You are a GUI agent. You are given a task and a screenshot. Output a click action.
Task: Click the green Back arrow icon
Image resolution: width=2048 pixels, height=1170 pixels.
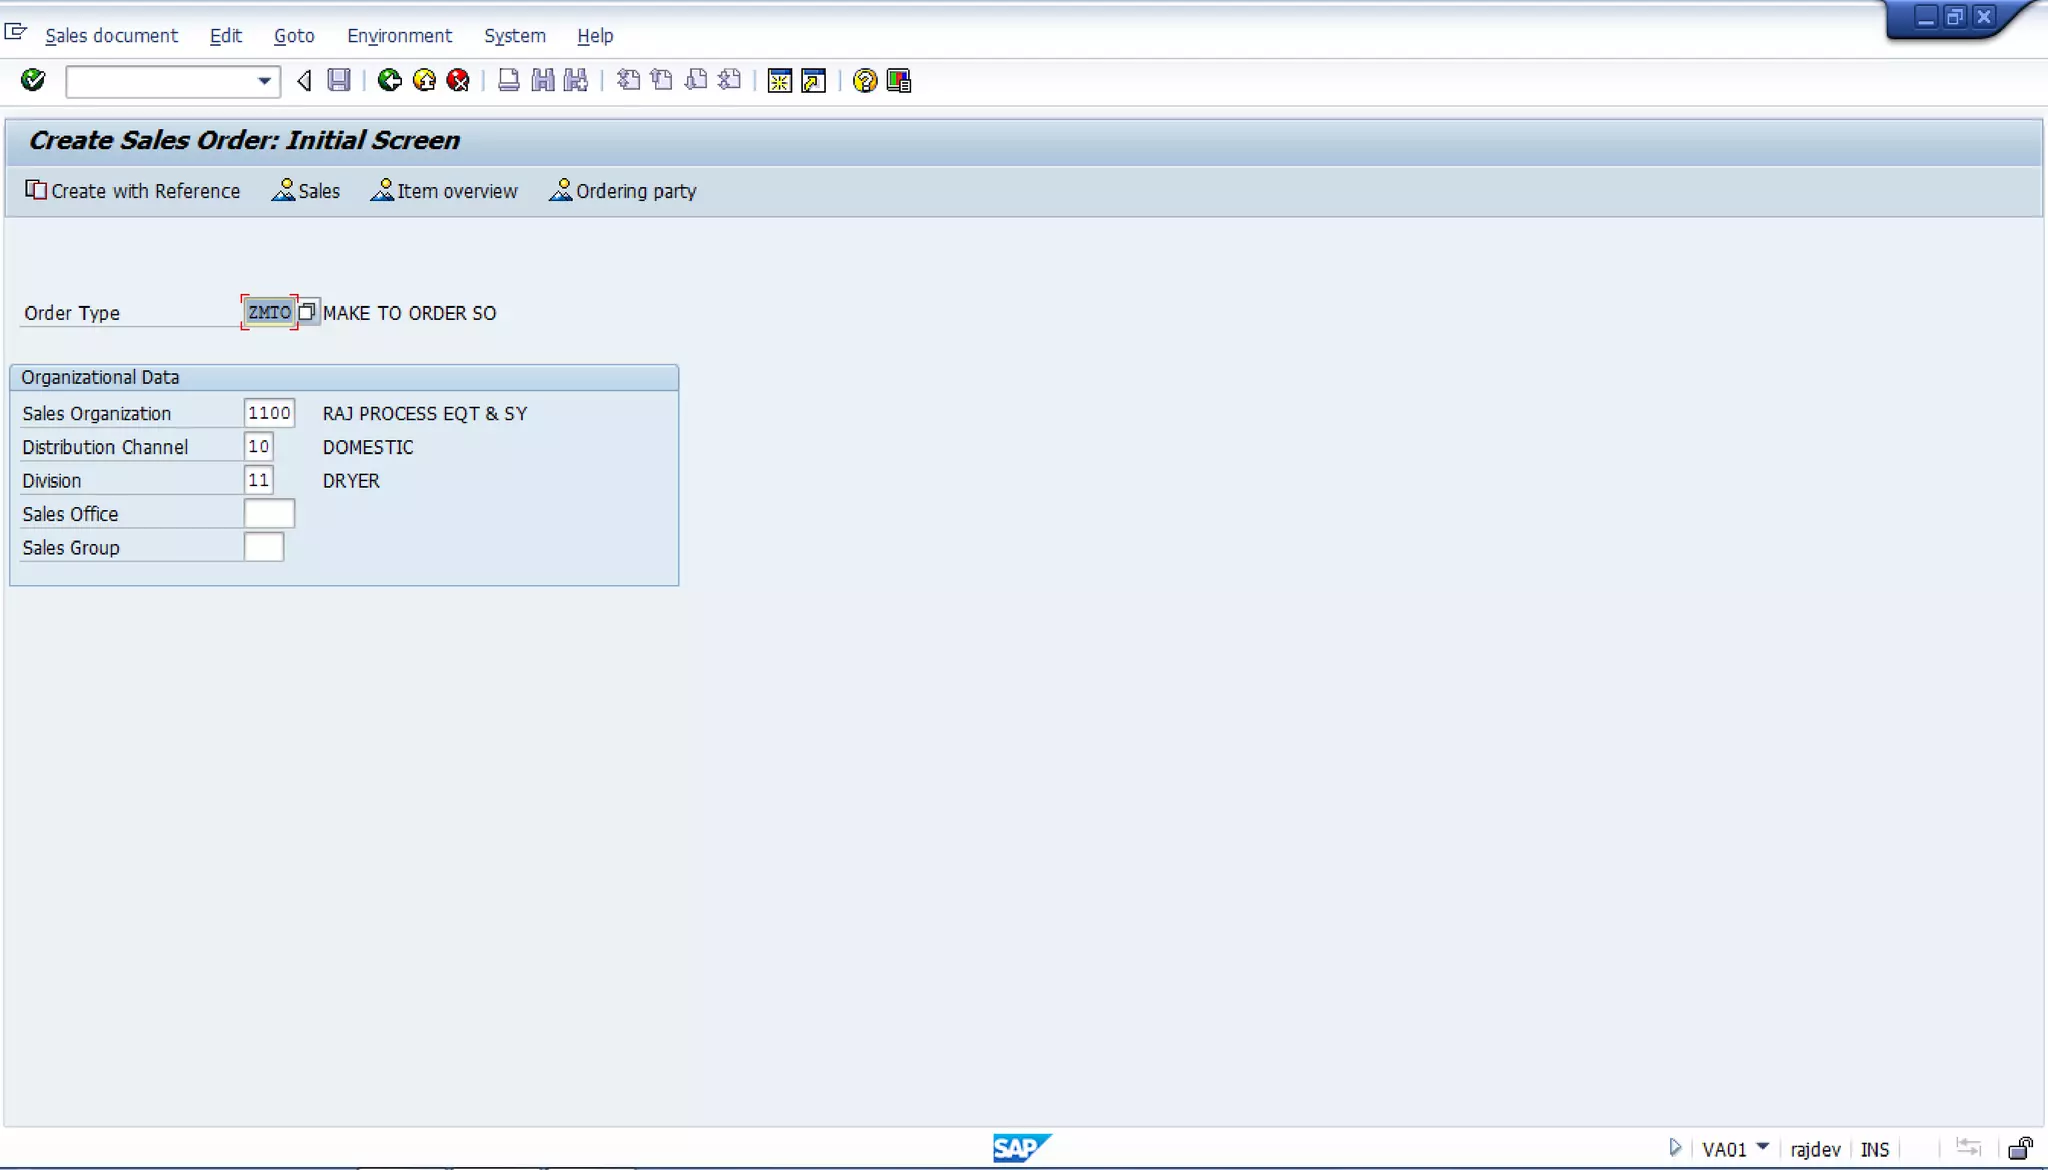click(x=390, y=80)
